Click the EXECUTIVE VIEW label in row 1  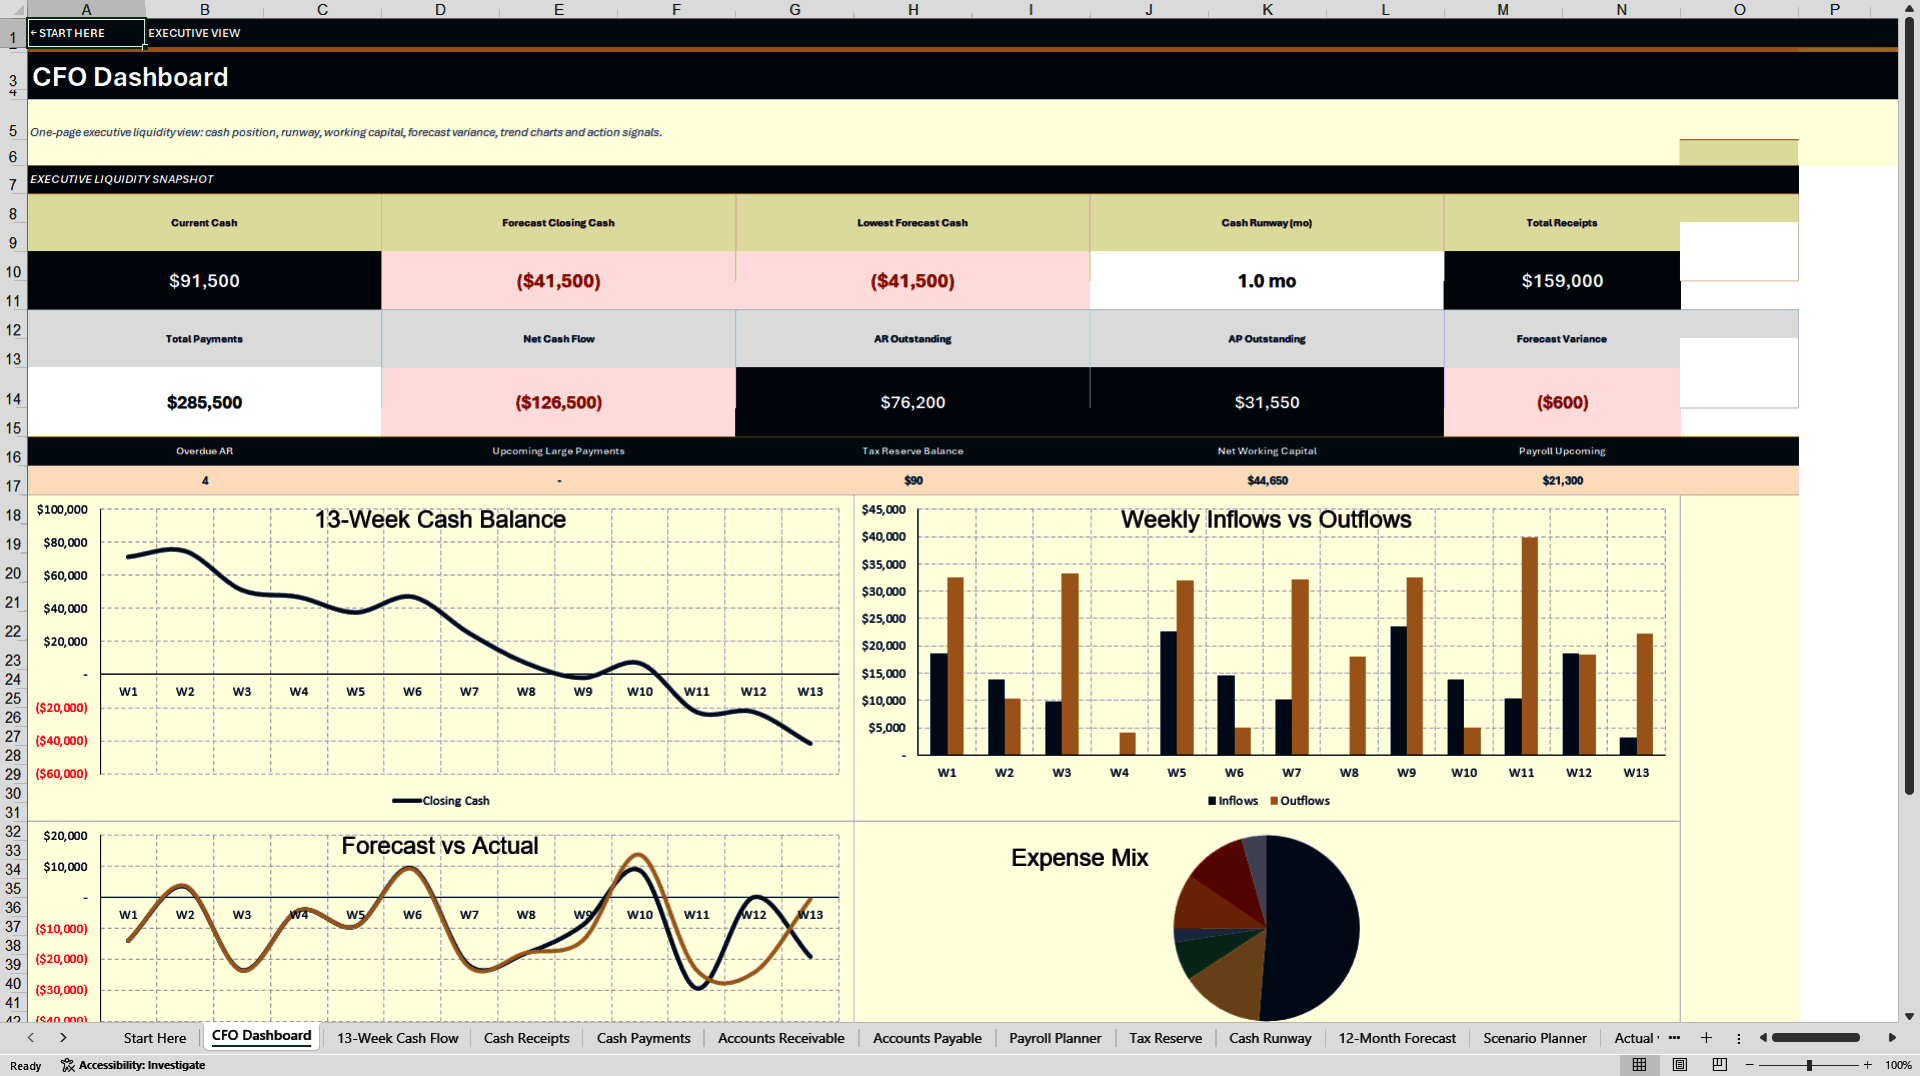click(194, 33)
